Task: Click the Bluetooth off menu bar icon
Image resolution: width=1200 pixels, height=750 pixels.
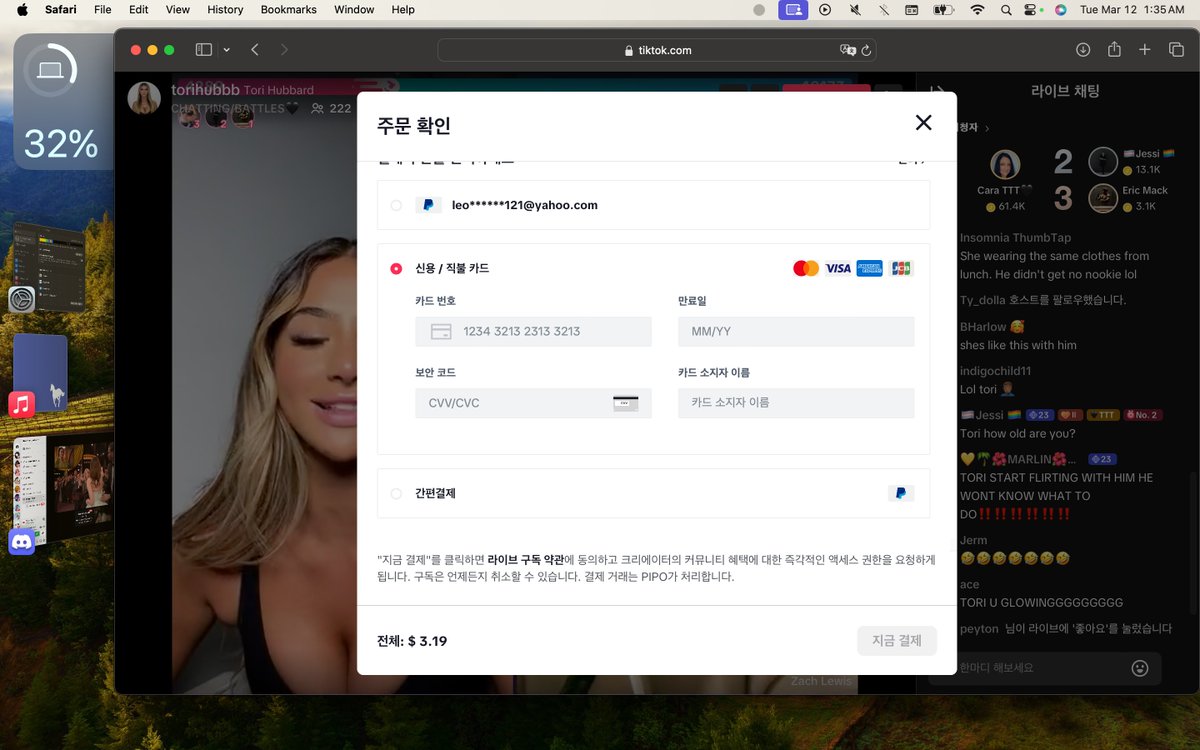Action: tap(884, 9)
